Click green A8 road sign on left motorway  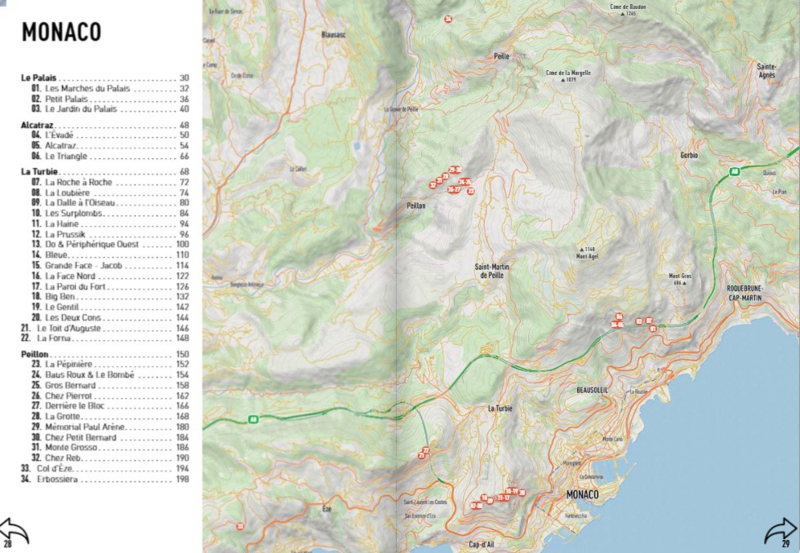[x=253, y=419]
